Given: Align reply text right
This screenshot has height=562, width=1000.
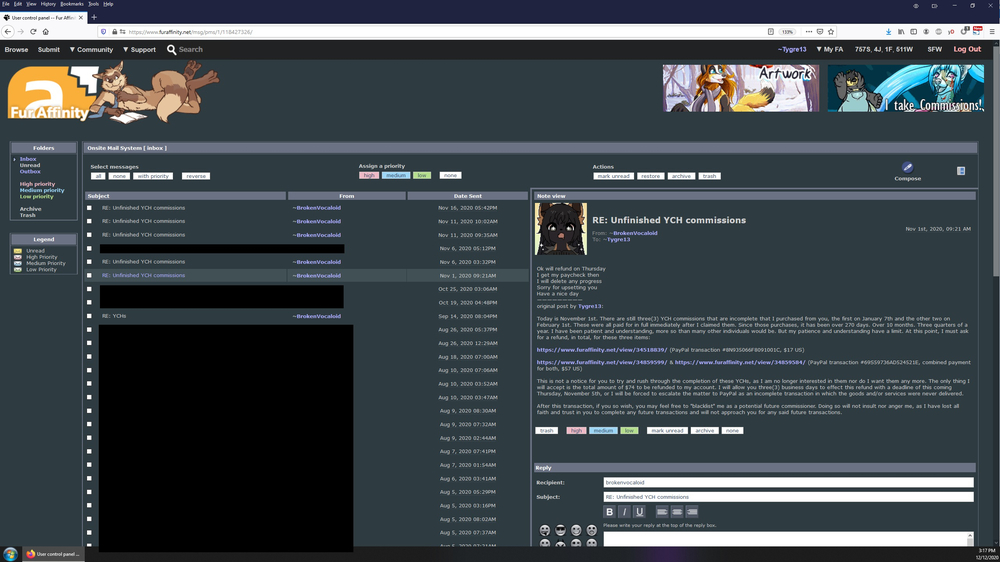Looking at the screenshot, I should 692,512.
